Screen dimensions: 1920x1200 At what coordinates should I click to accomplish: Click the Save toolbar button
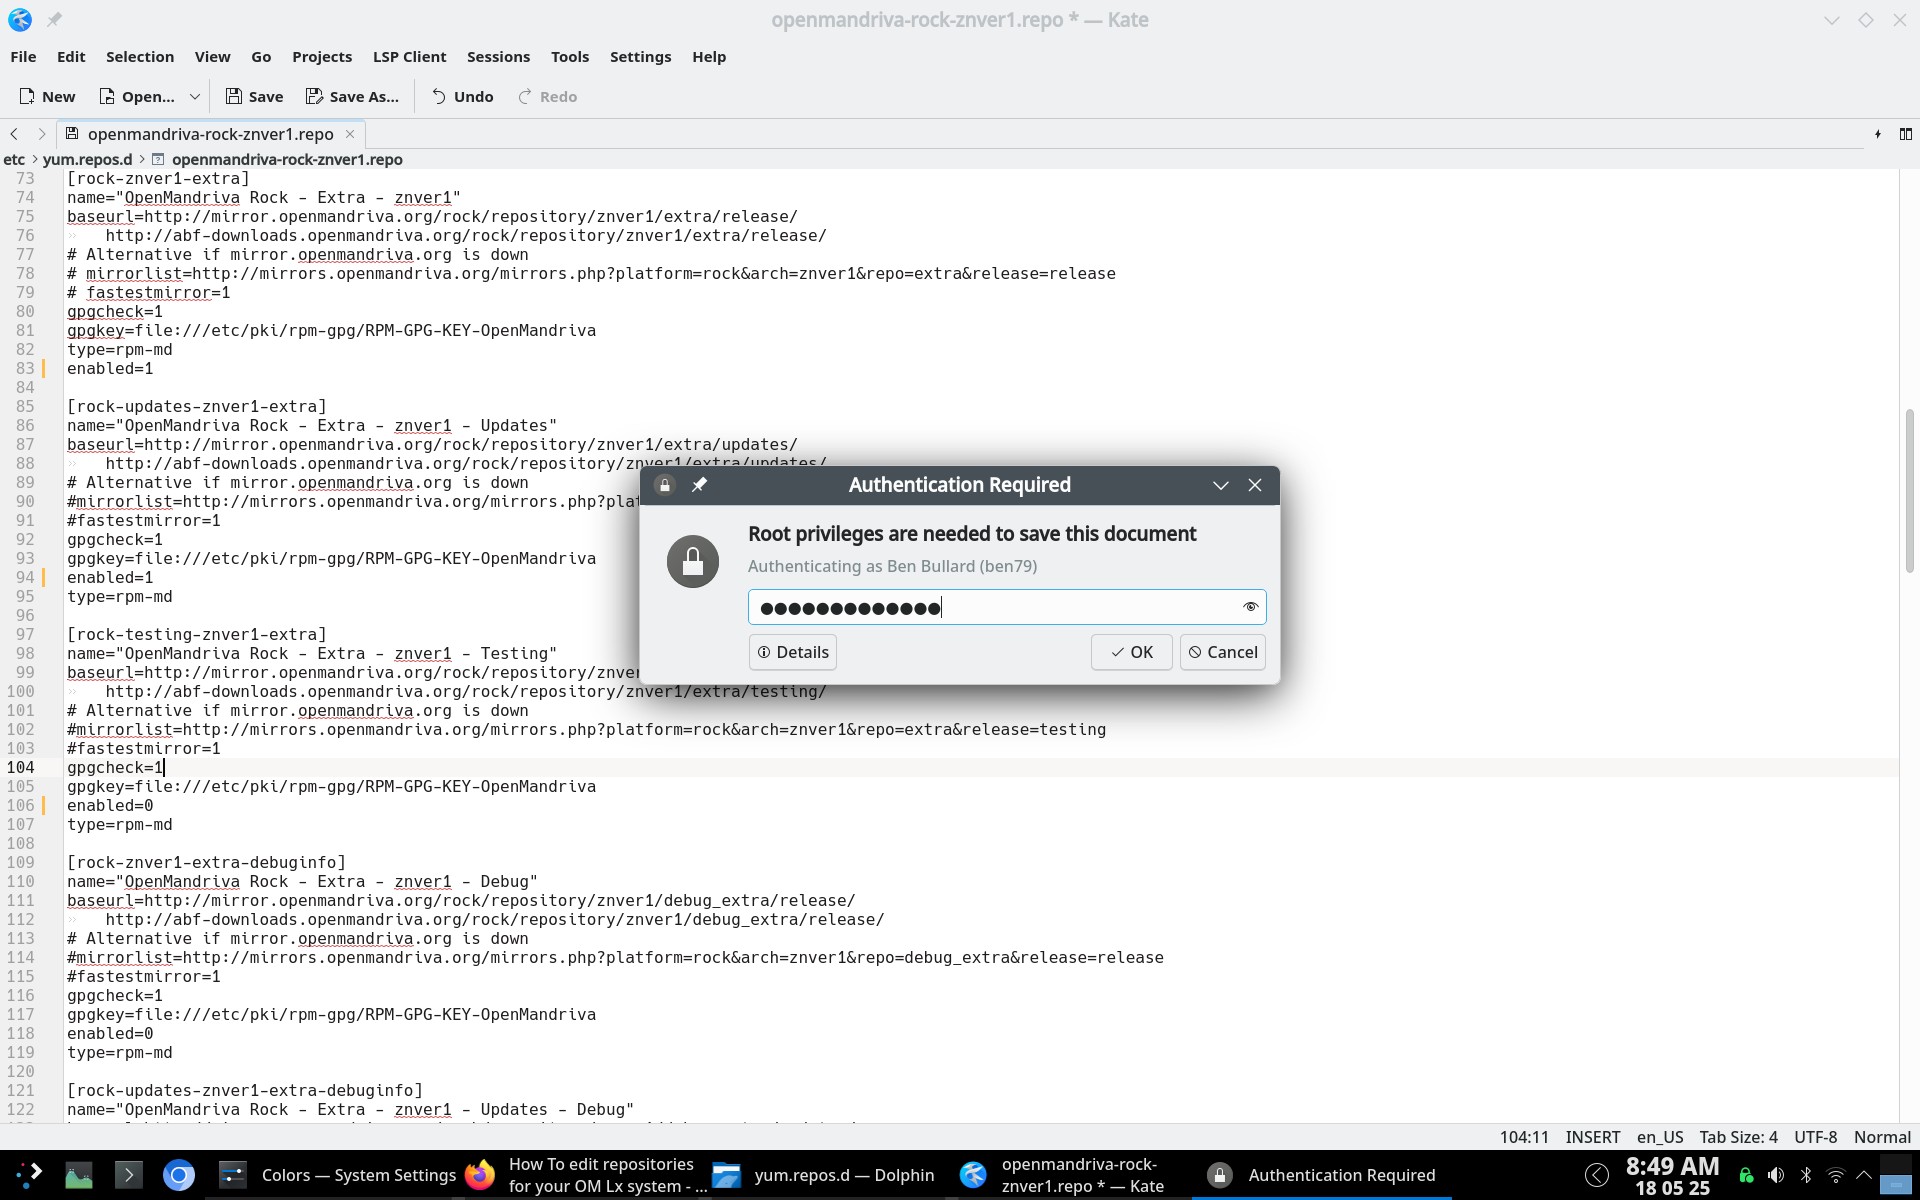point(254,97)
